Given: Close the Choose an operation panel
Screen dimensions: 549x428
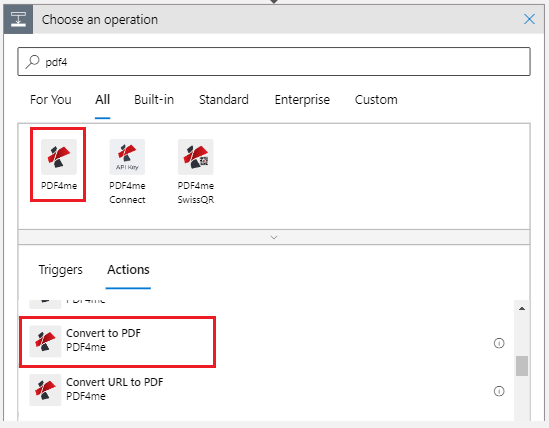Looking at the screenshot, I should pos(529,19).
